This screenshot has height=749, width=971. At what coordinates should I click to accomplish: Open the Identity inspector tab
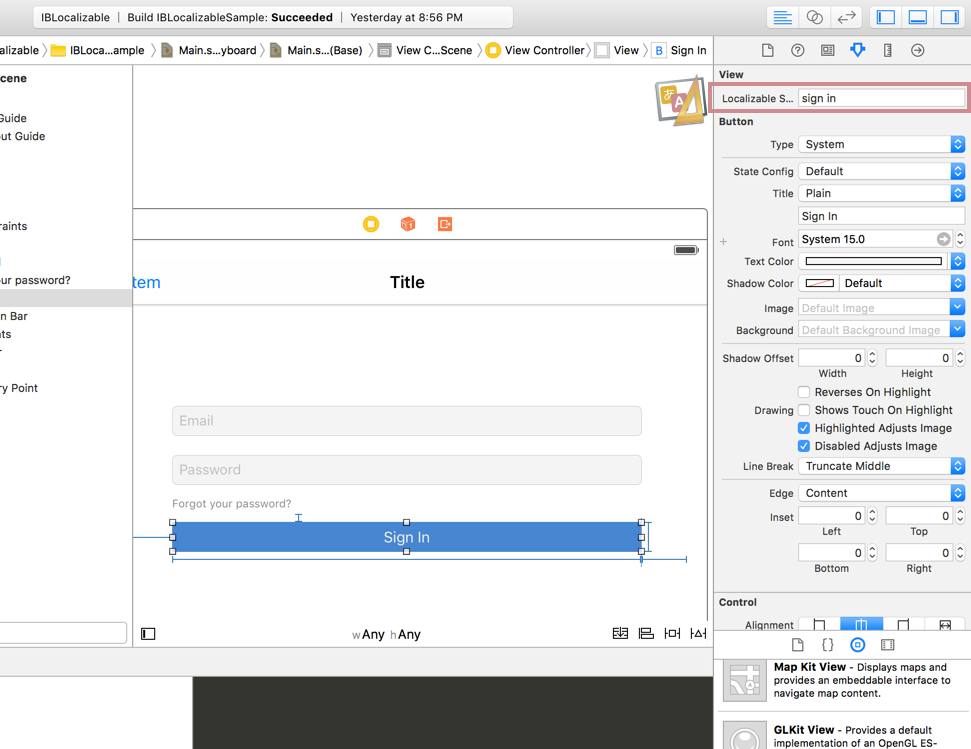coord(827,50)
